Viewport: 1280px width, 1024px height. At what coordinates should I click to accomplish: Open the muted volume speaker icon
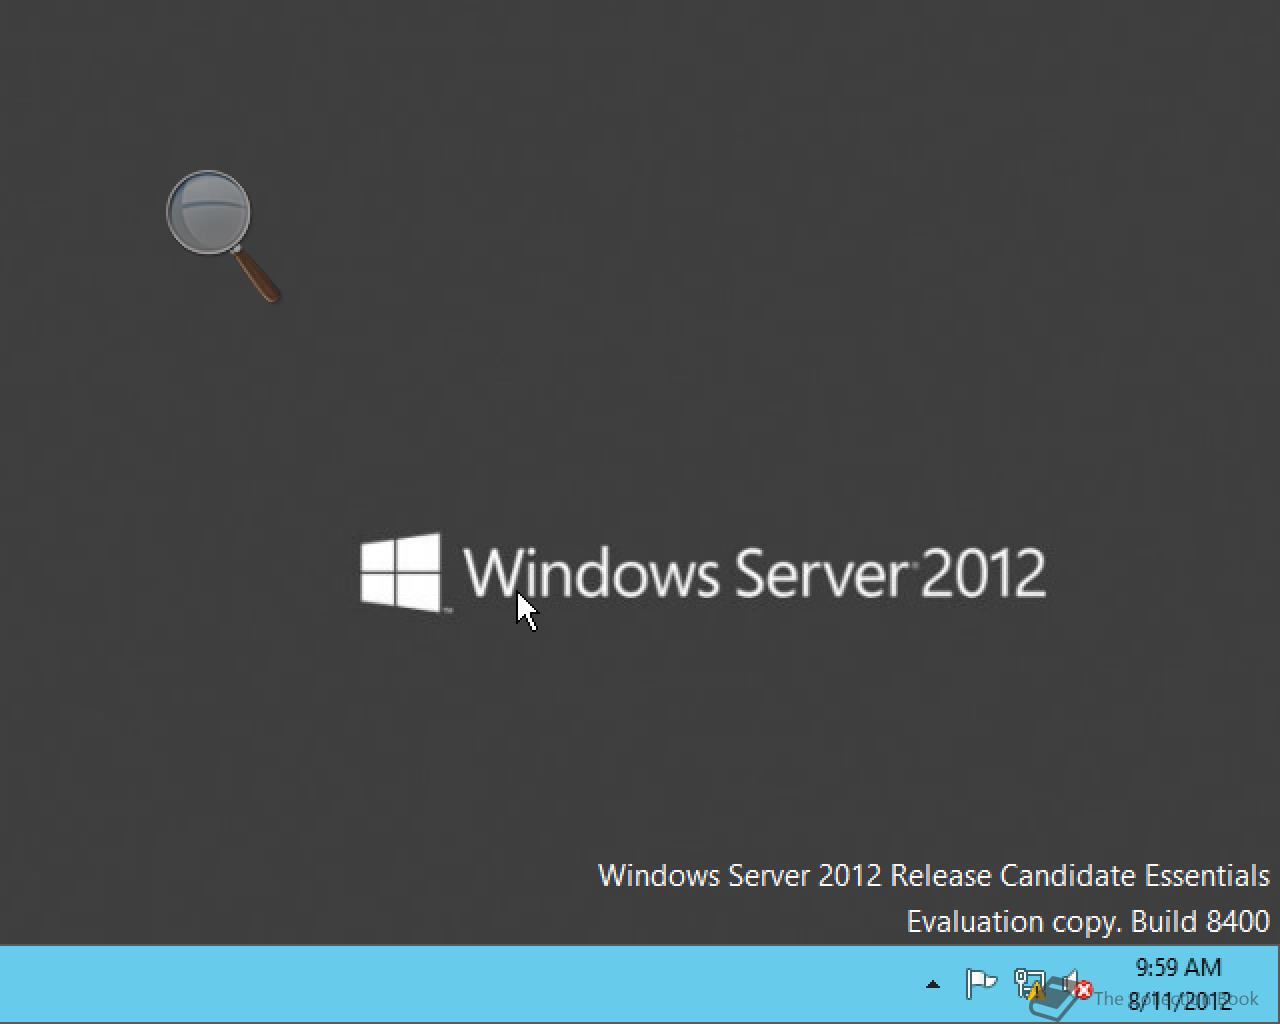[1076, 985]
